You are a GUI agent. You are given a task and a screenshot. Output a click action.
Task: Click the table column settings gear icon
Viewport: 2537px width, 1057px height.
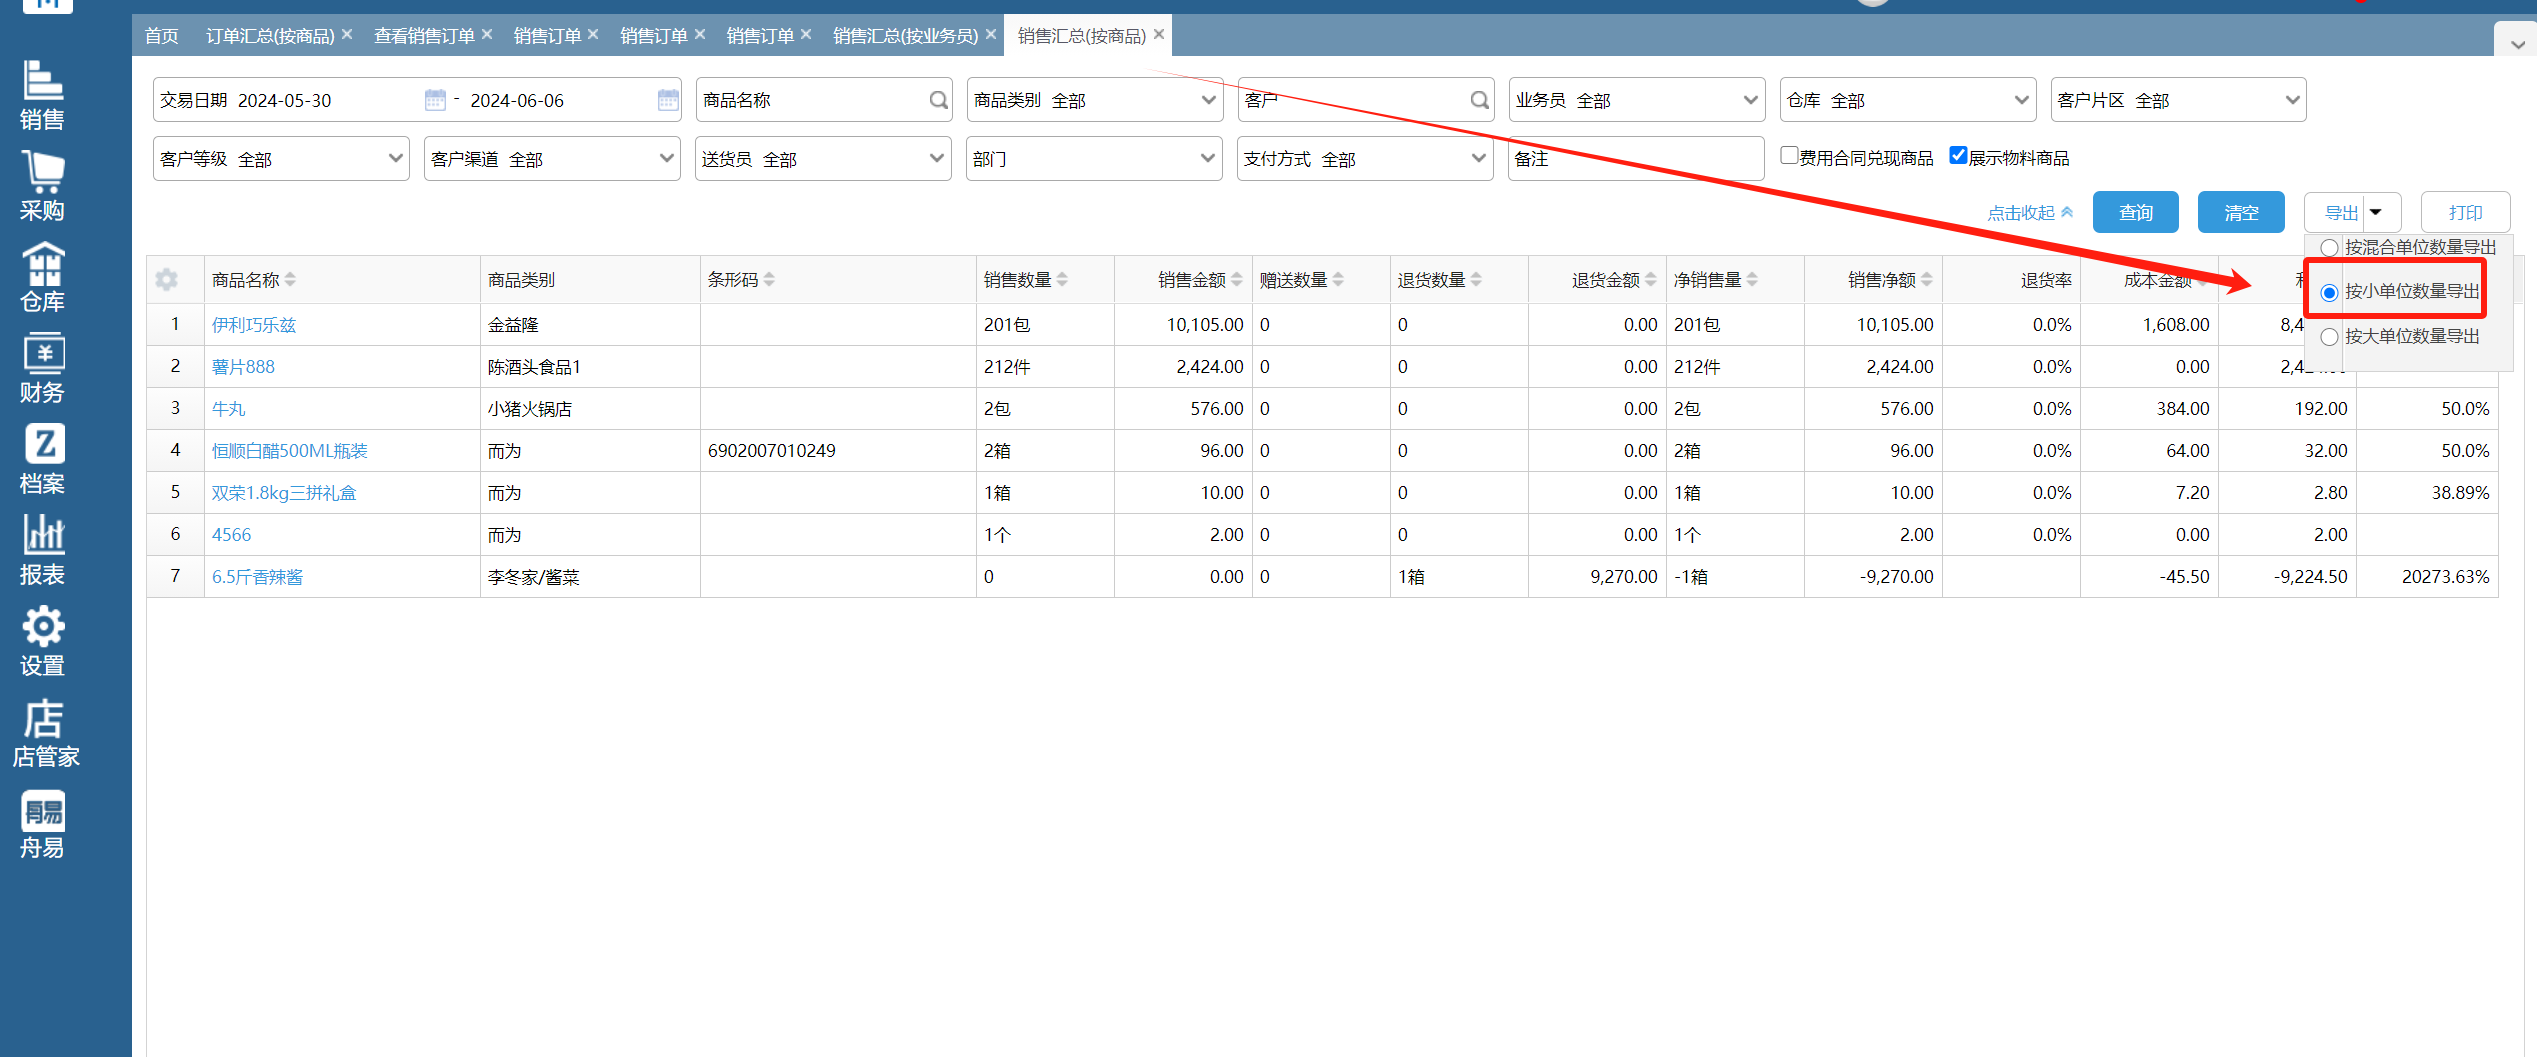coord(167,280)
